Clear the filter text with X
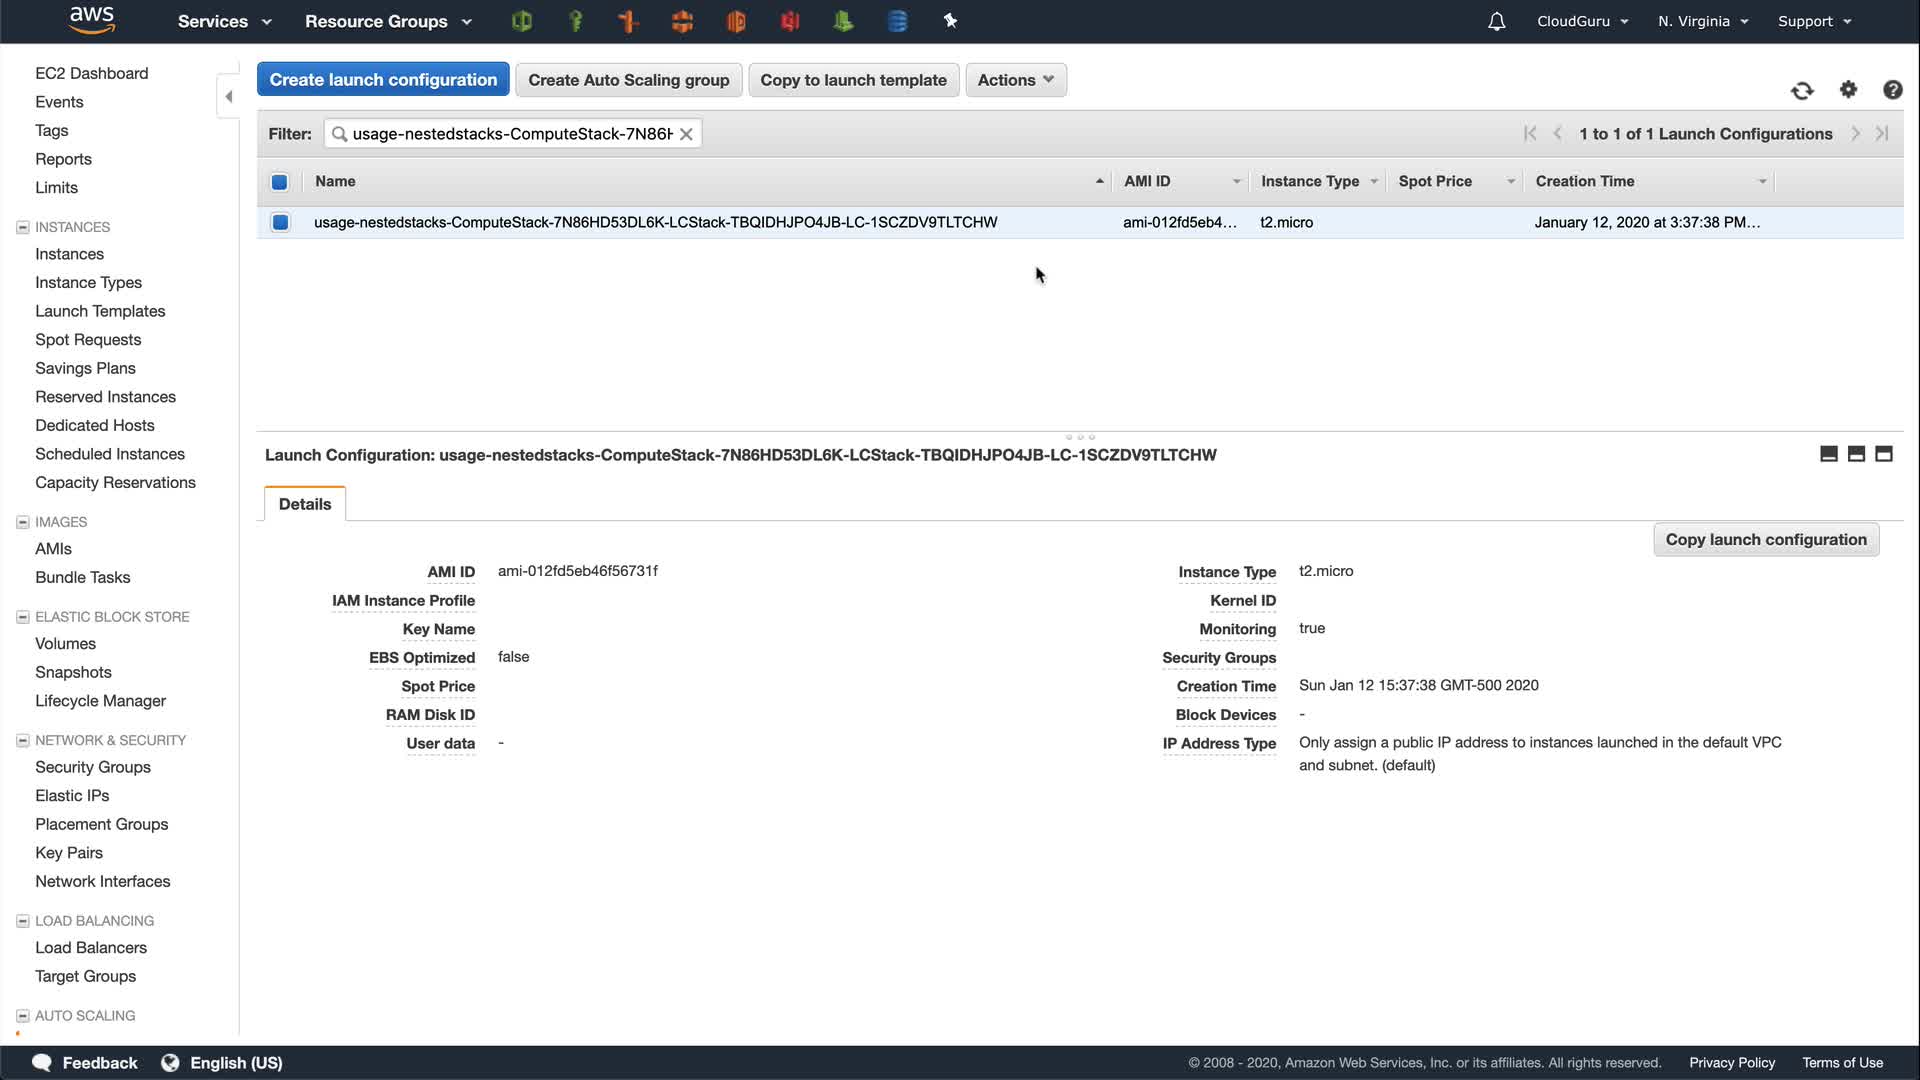Screen dimensions: 1920x1080 click(x=686, y=134)
